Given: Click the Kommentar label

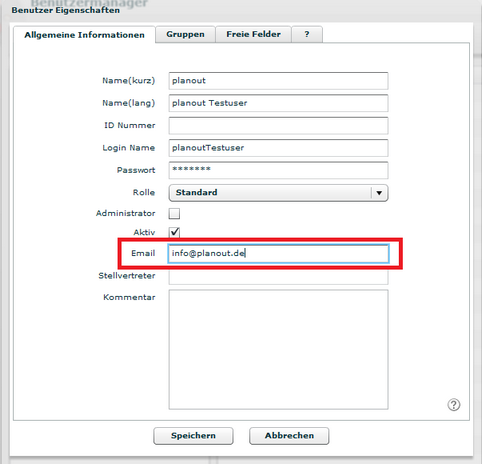Looking at the screenshot, I should (x=129, y=297).
